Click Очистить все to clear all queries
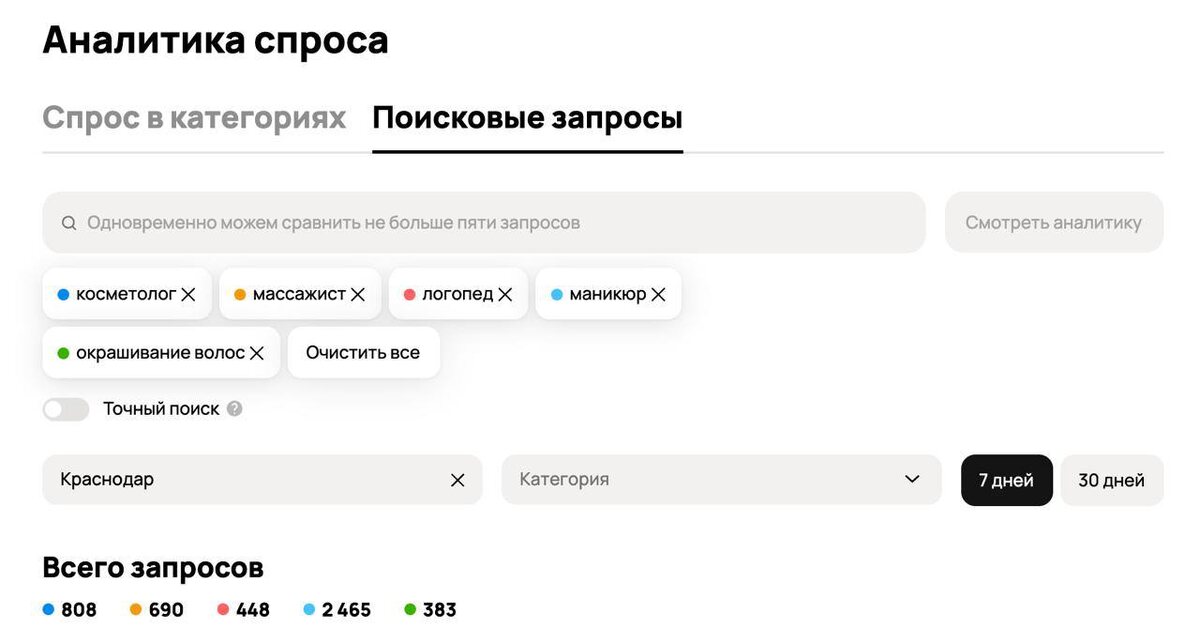 [x=363, y=352]
